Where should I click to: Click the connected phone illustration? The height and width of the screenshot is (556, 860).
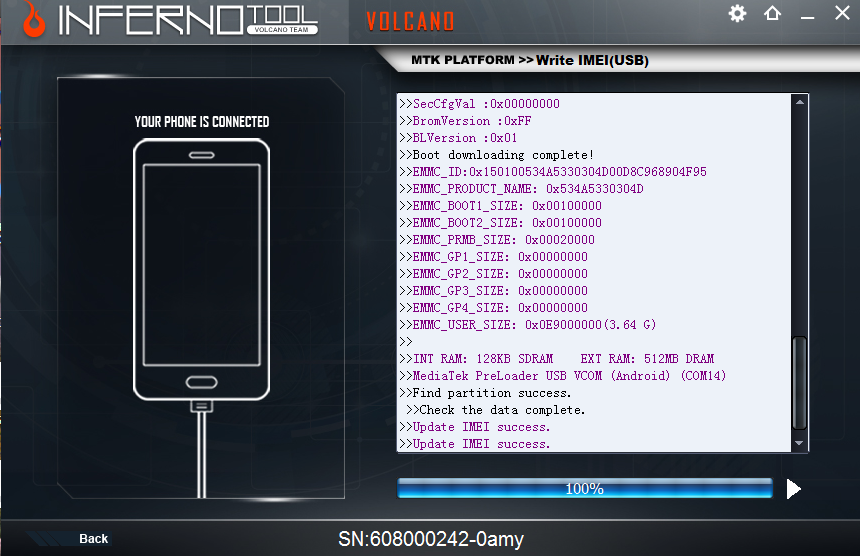(x=201, y=270)
